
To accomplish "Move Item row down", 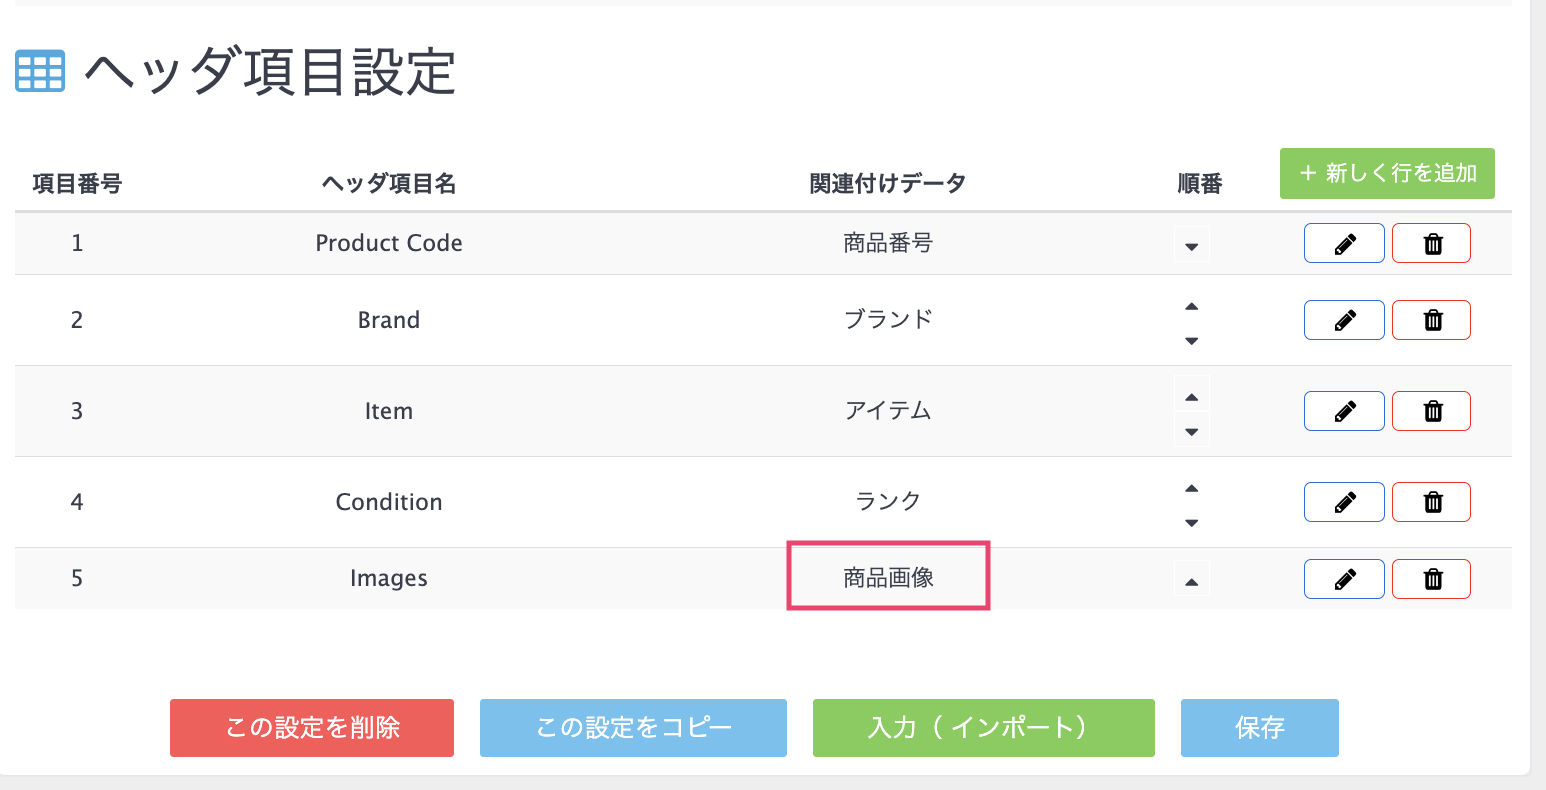I will [1191, 431].
